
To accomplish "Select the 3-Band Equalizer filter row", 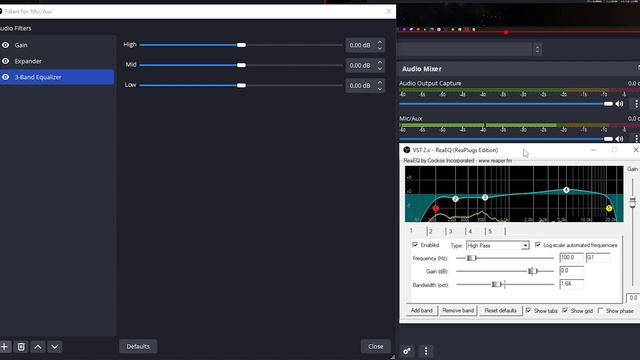I will [x=57, y=77].
